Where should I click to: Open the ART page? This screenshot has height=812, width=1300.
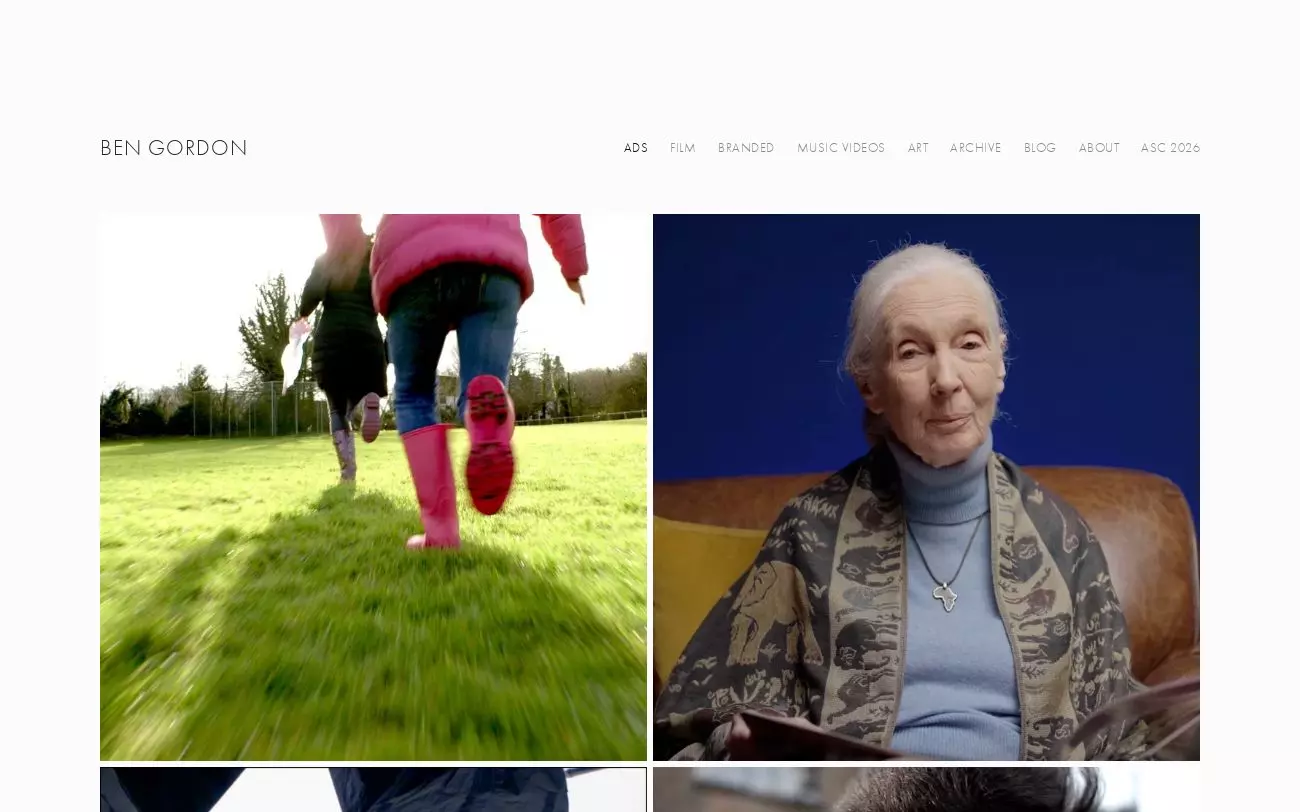918,148
